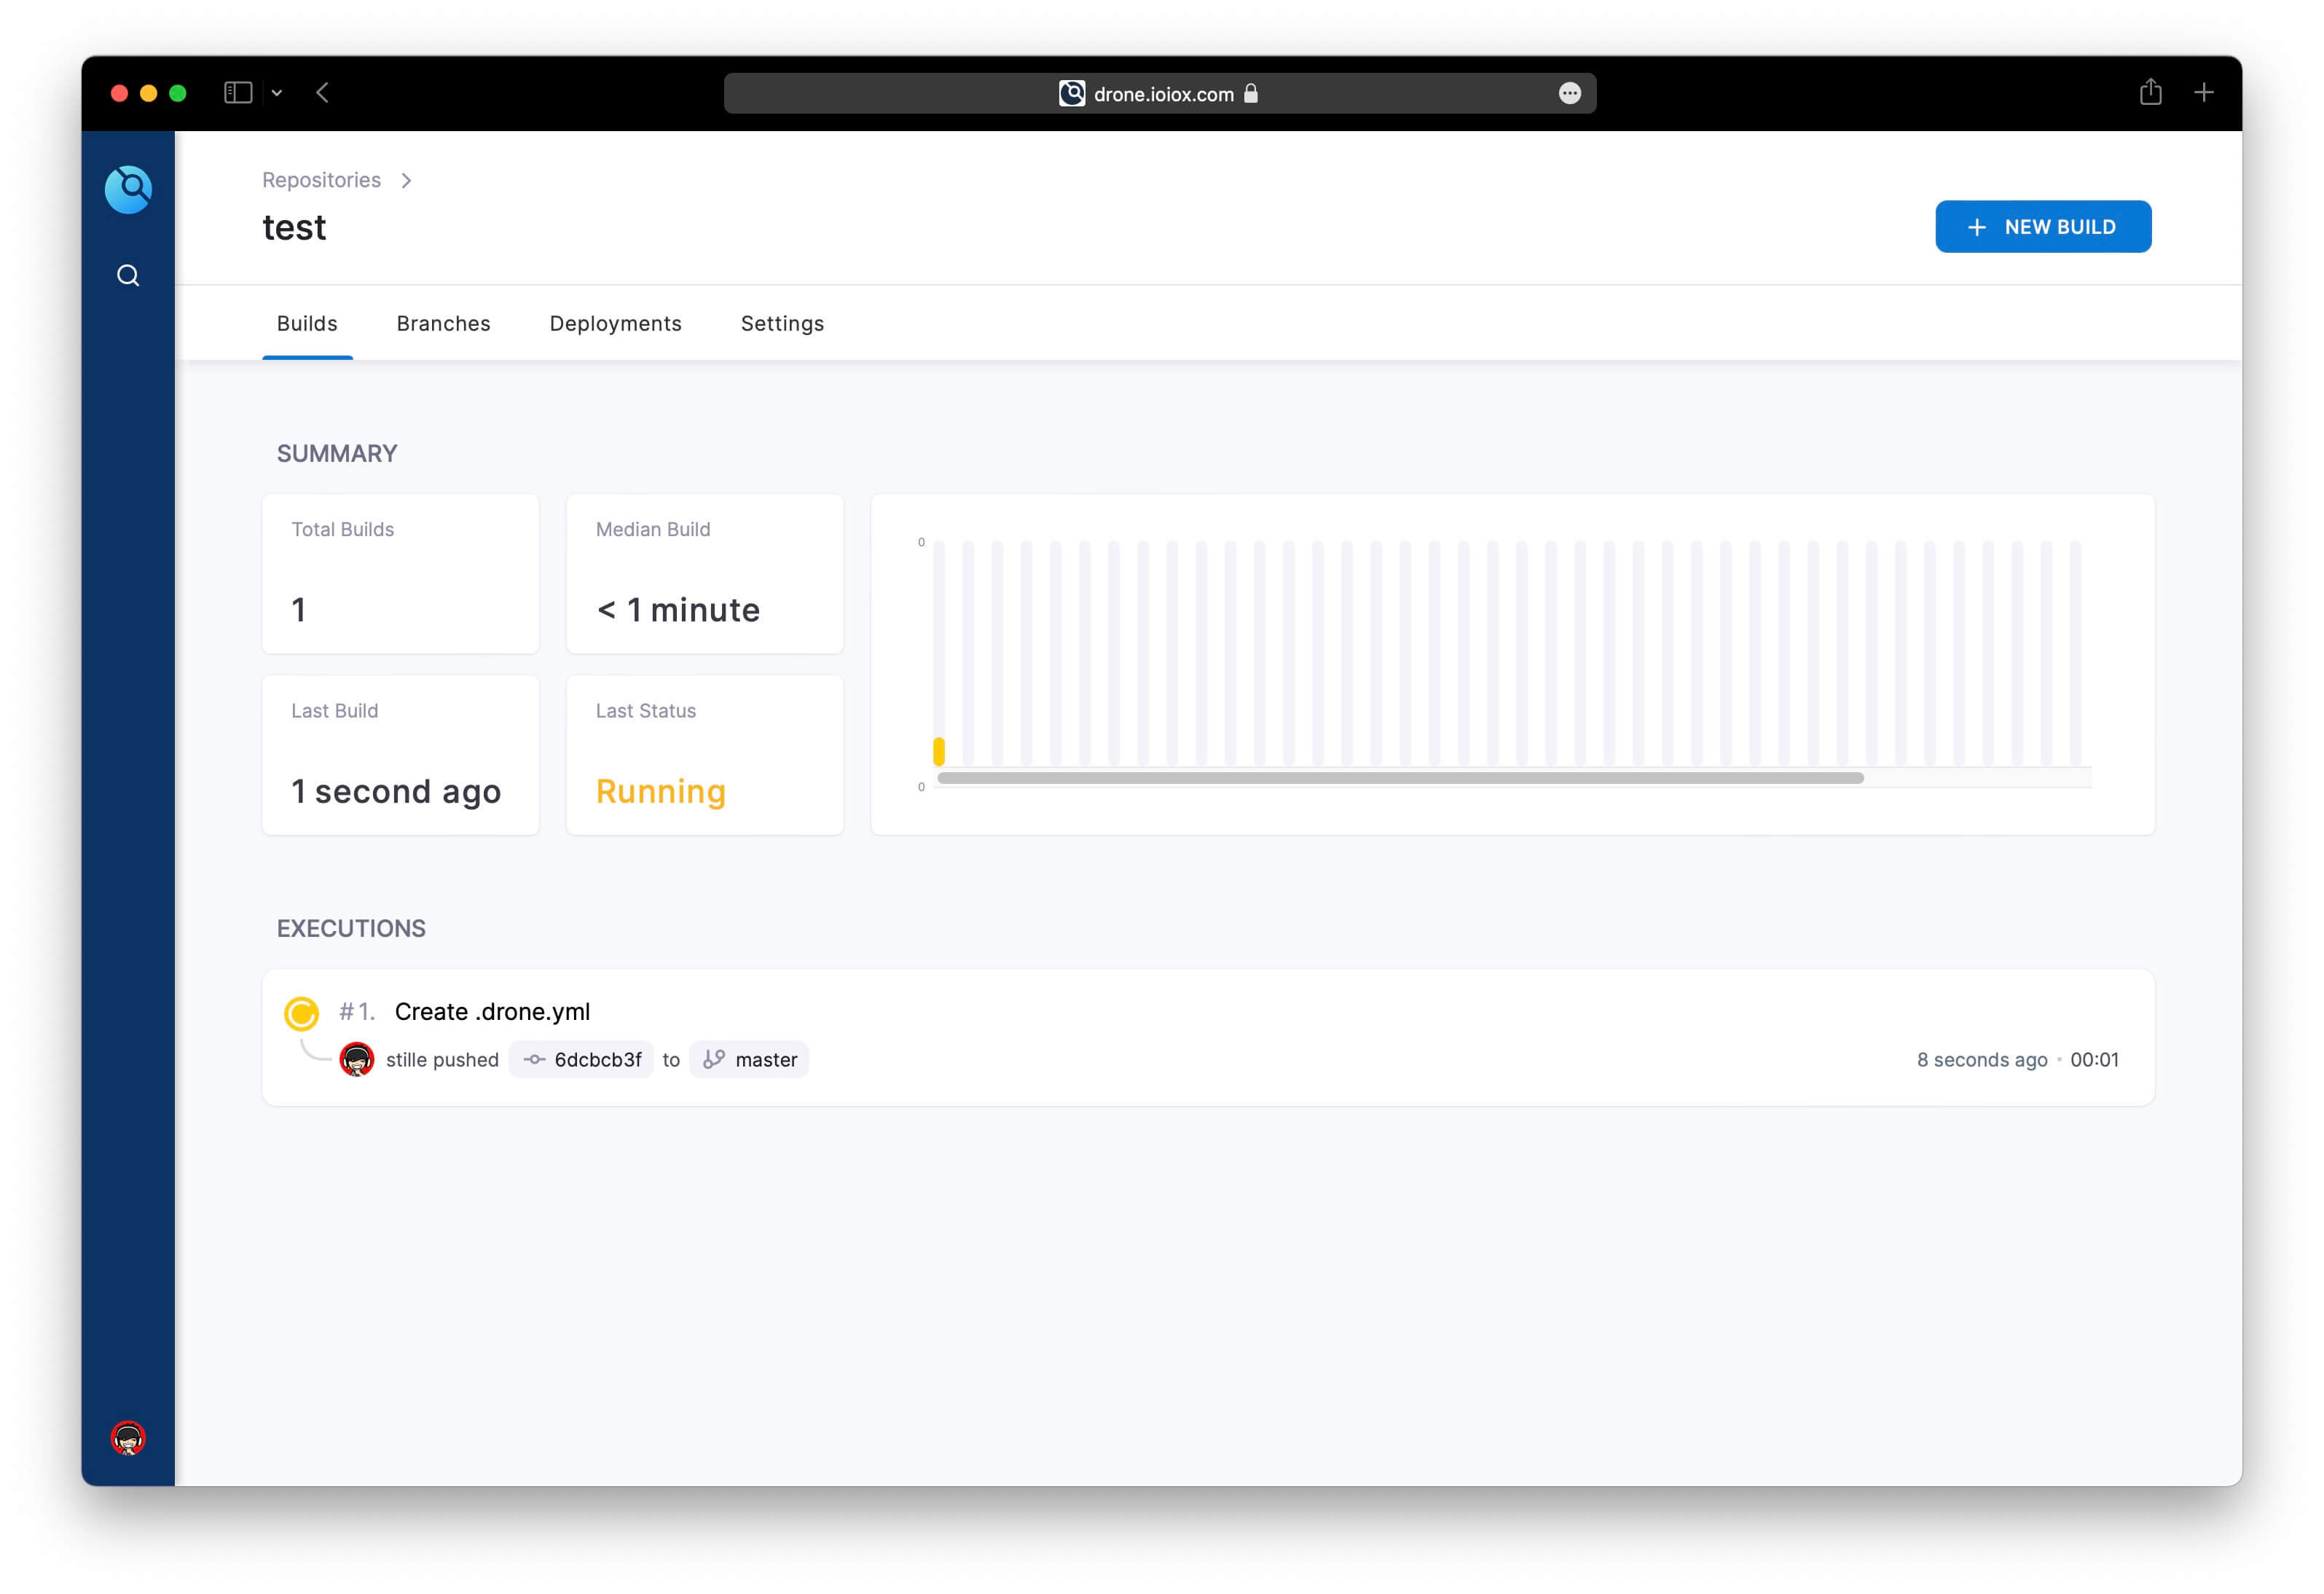The height and width of the screenshot is (1594, 2324).
Task: Expand the sidebar options dropdown arrow
Action: point(277,93)
